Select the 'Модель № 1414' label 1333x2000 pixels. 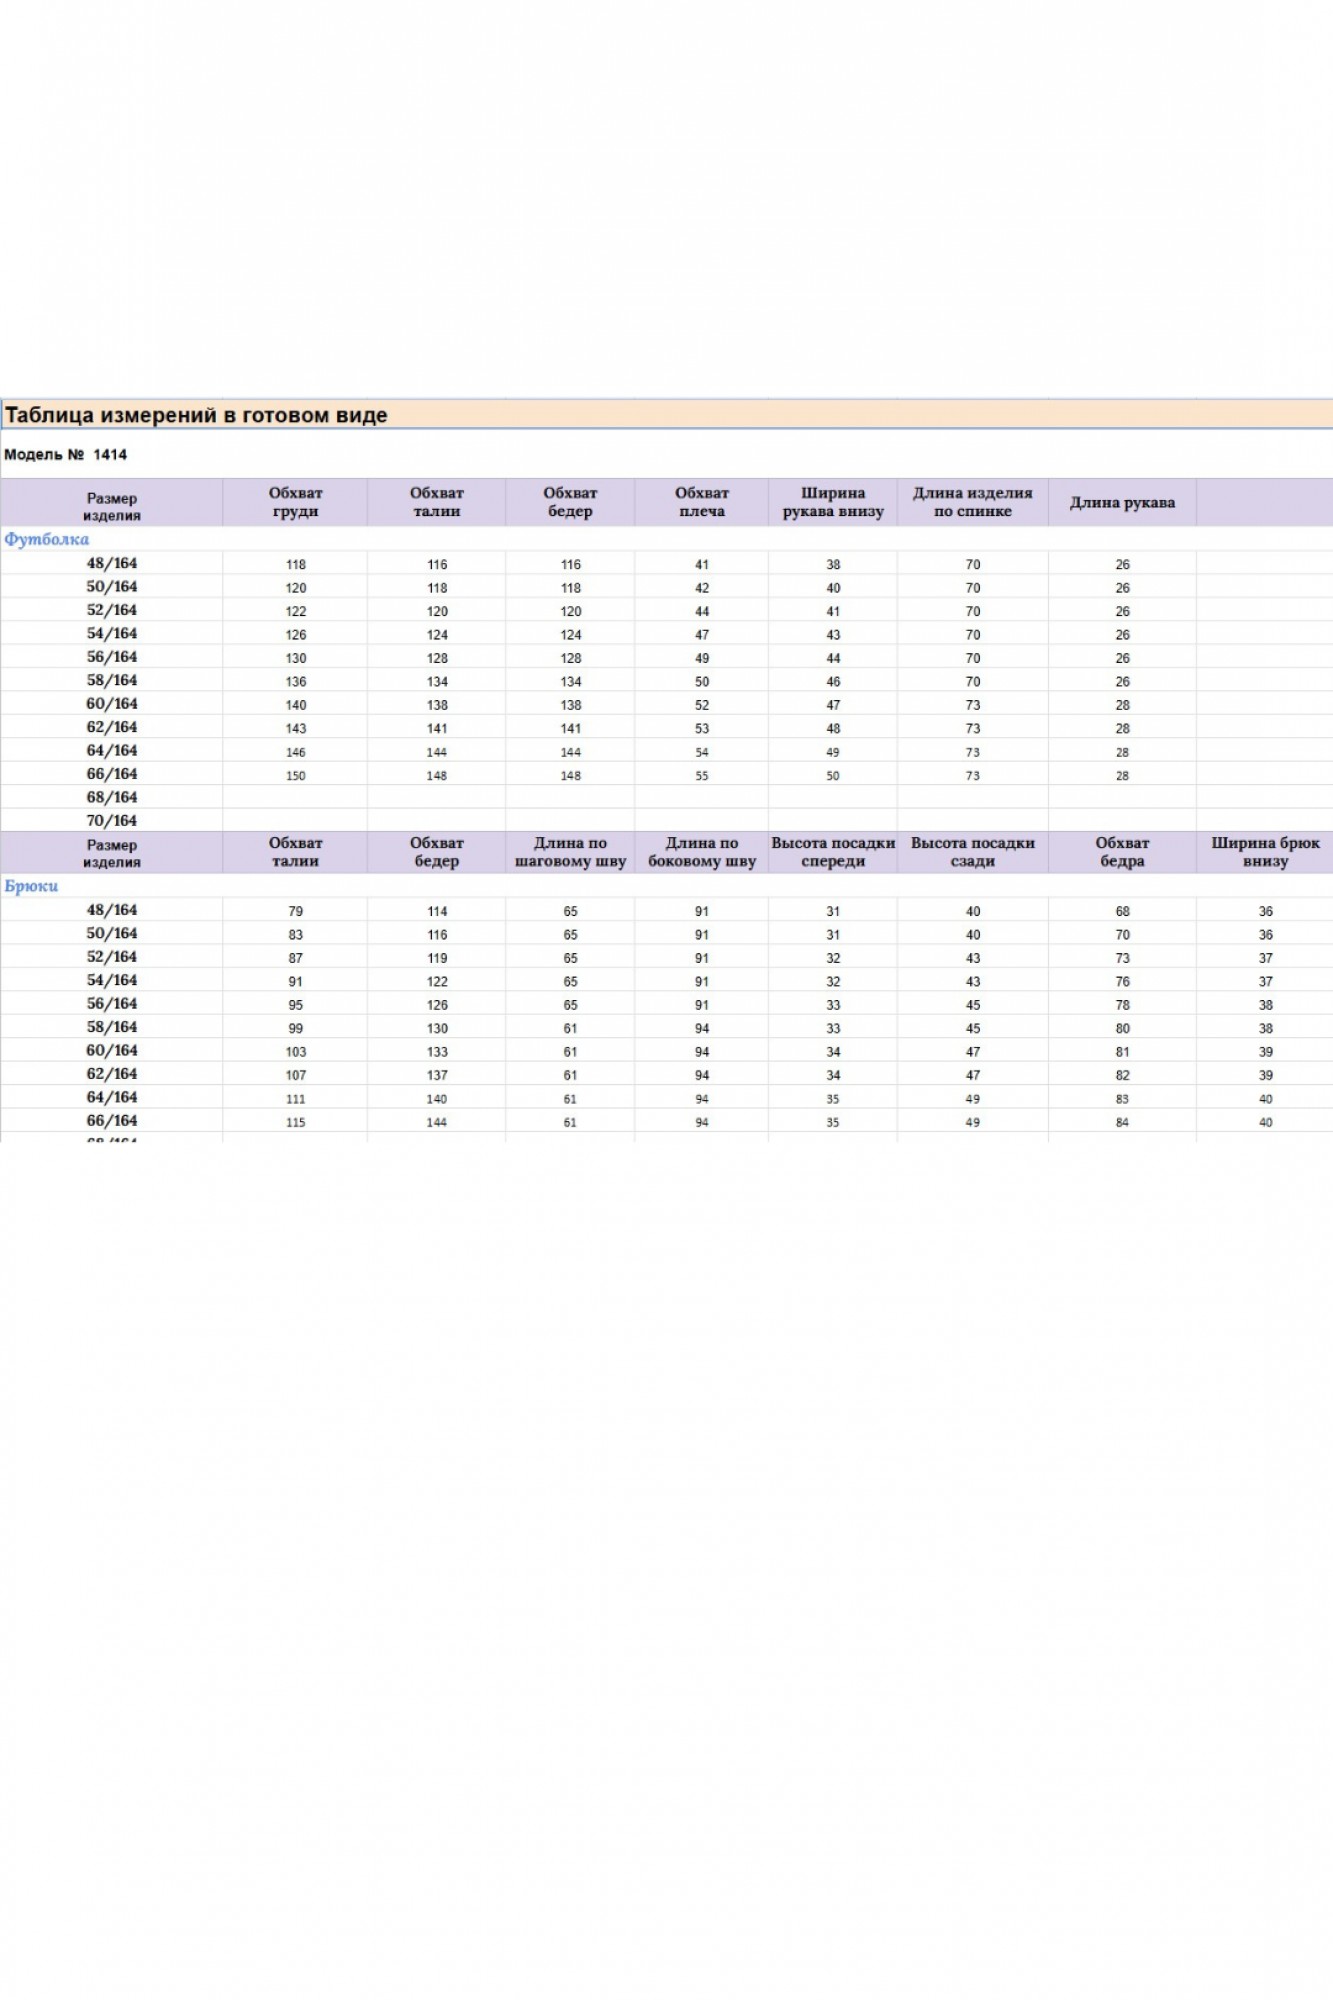coord(66,455)
